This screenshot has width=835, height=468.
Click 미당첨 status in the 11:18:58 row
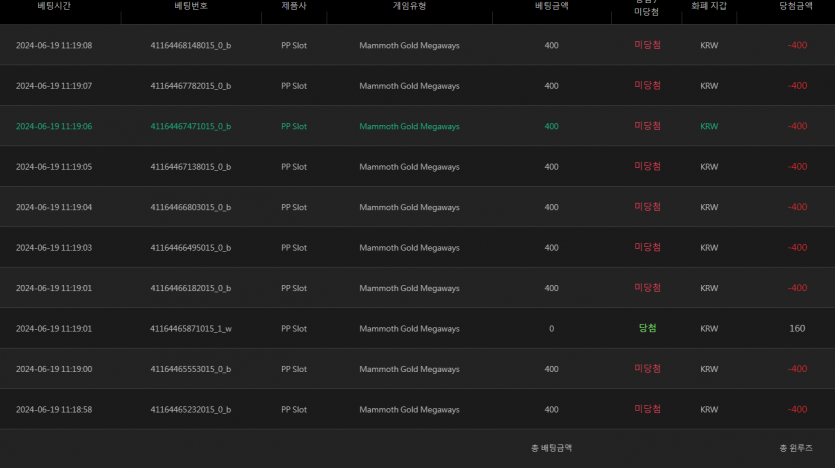[648, 409]
